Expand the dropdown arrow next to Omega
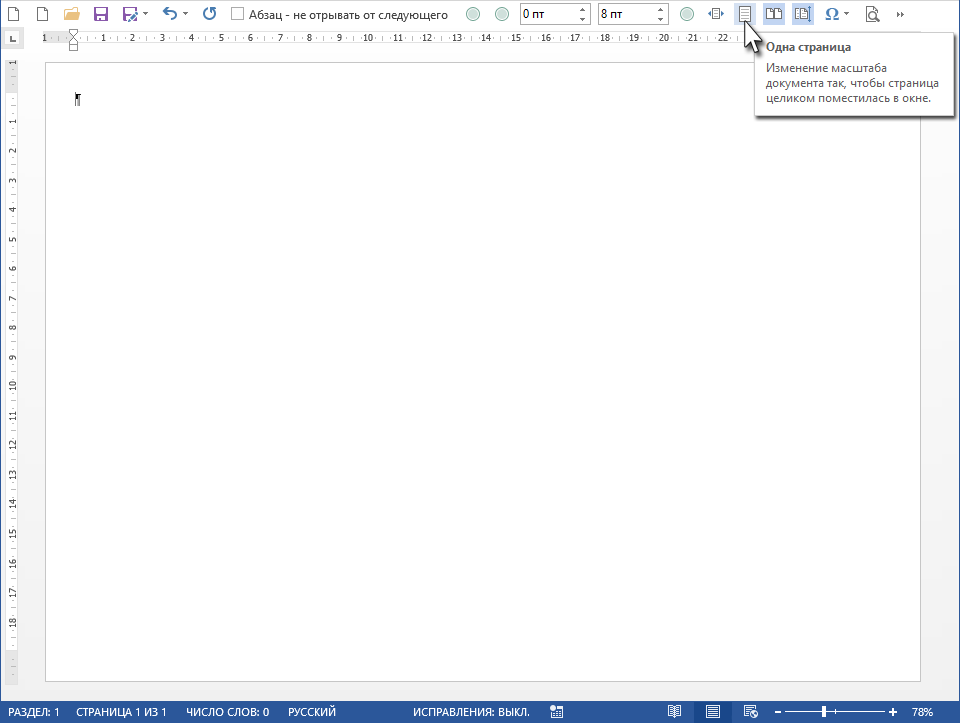 tap(846, 13)
